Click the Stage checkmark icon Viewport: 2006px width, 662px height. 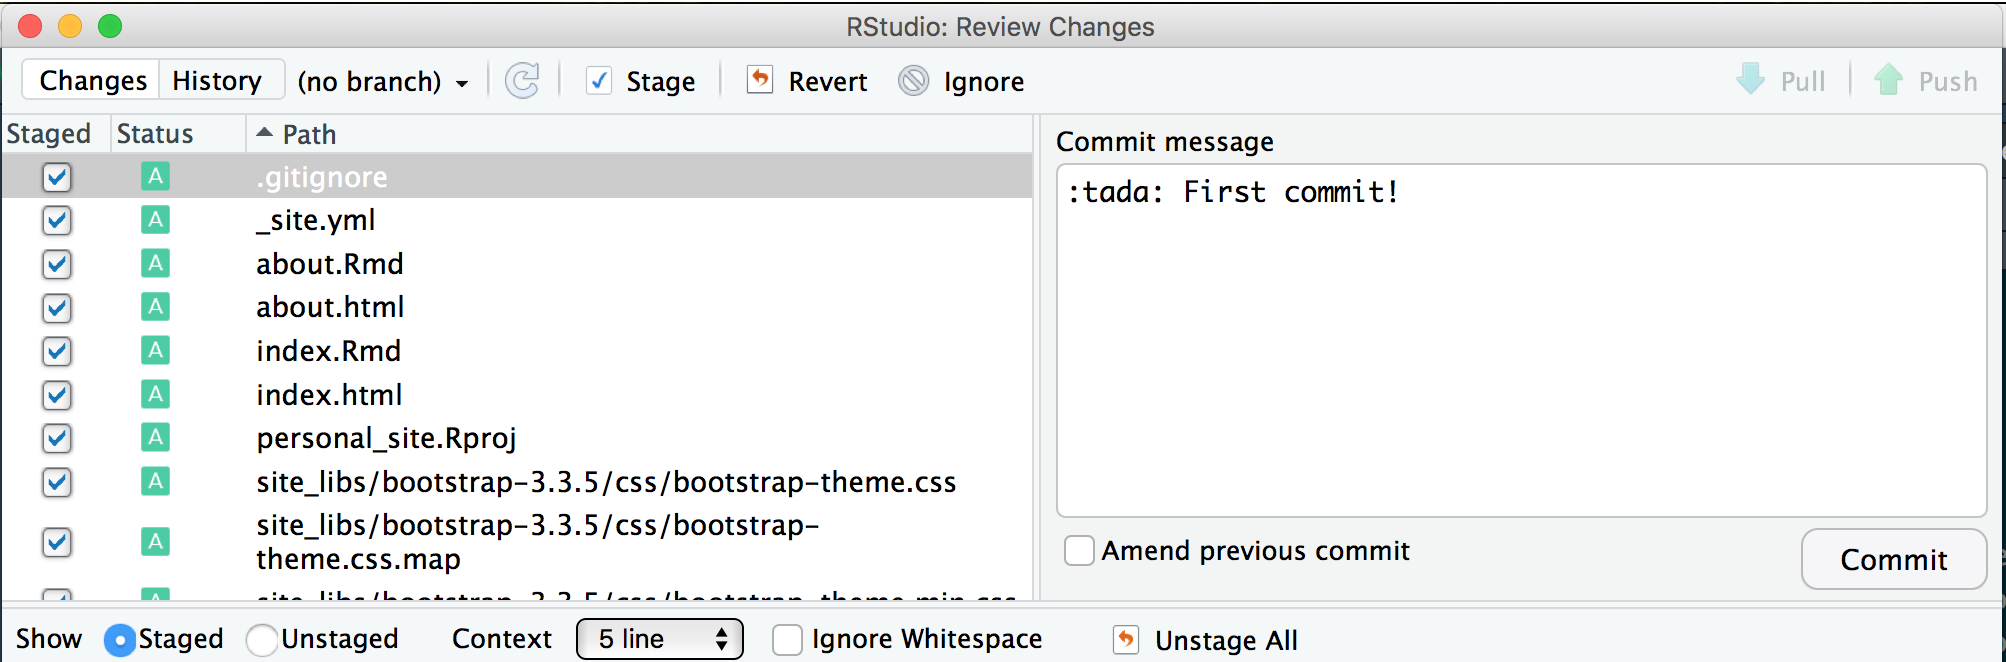point(599,81)
